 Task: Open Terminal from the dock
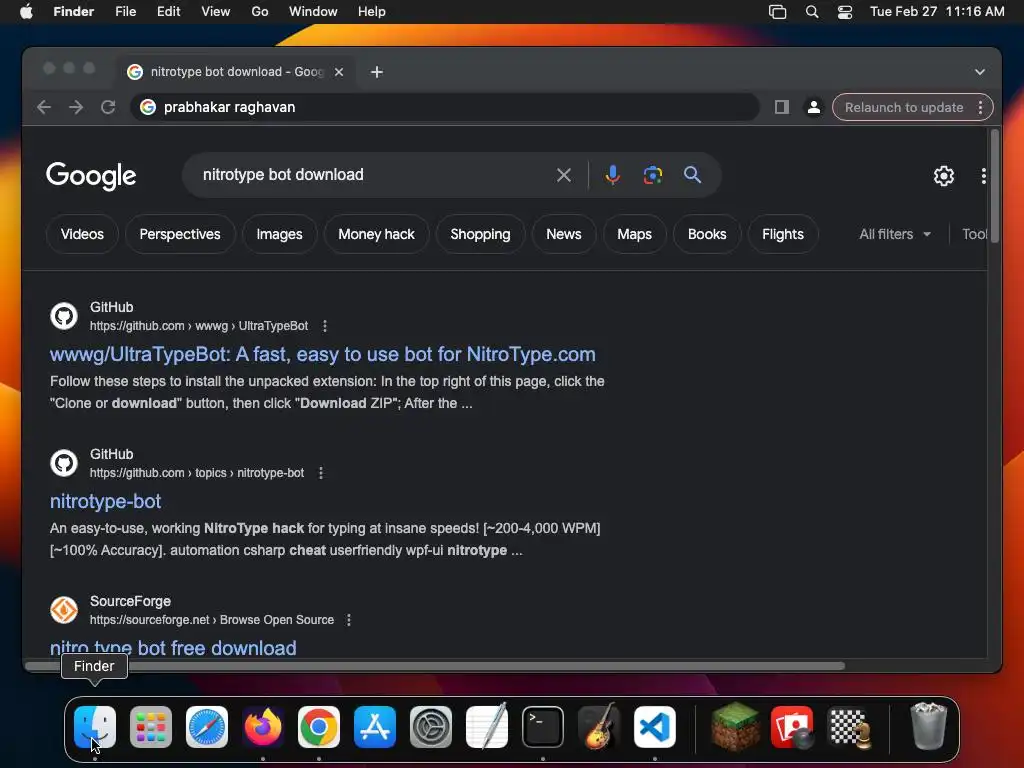(x=543, y=726)
